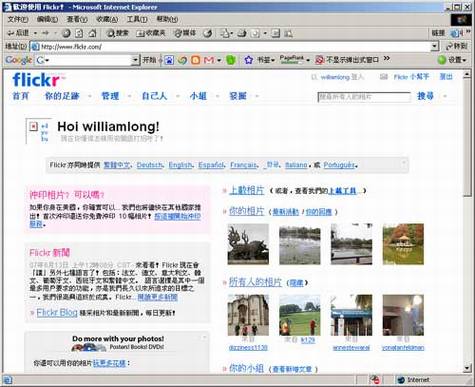Click the IE Back button
Screen dimensions: 475x387
point(19,33)
